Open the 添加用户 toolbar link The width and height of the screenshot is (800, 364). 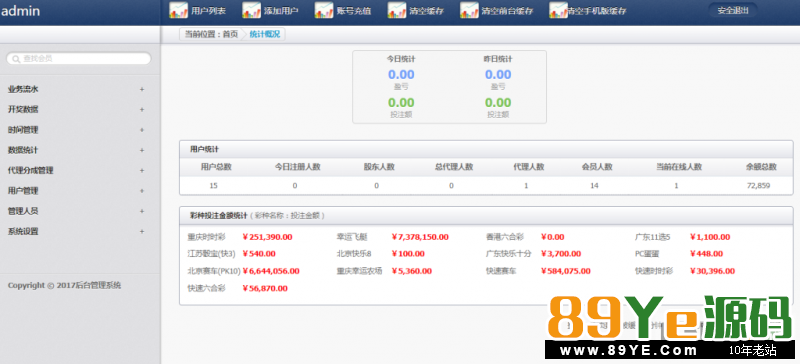281,11
